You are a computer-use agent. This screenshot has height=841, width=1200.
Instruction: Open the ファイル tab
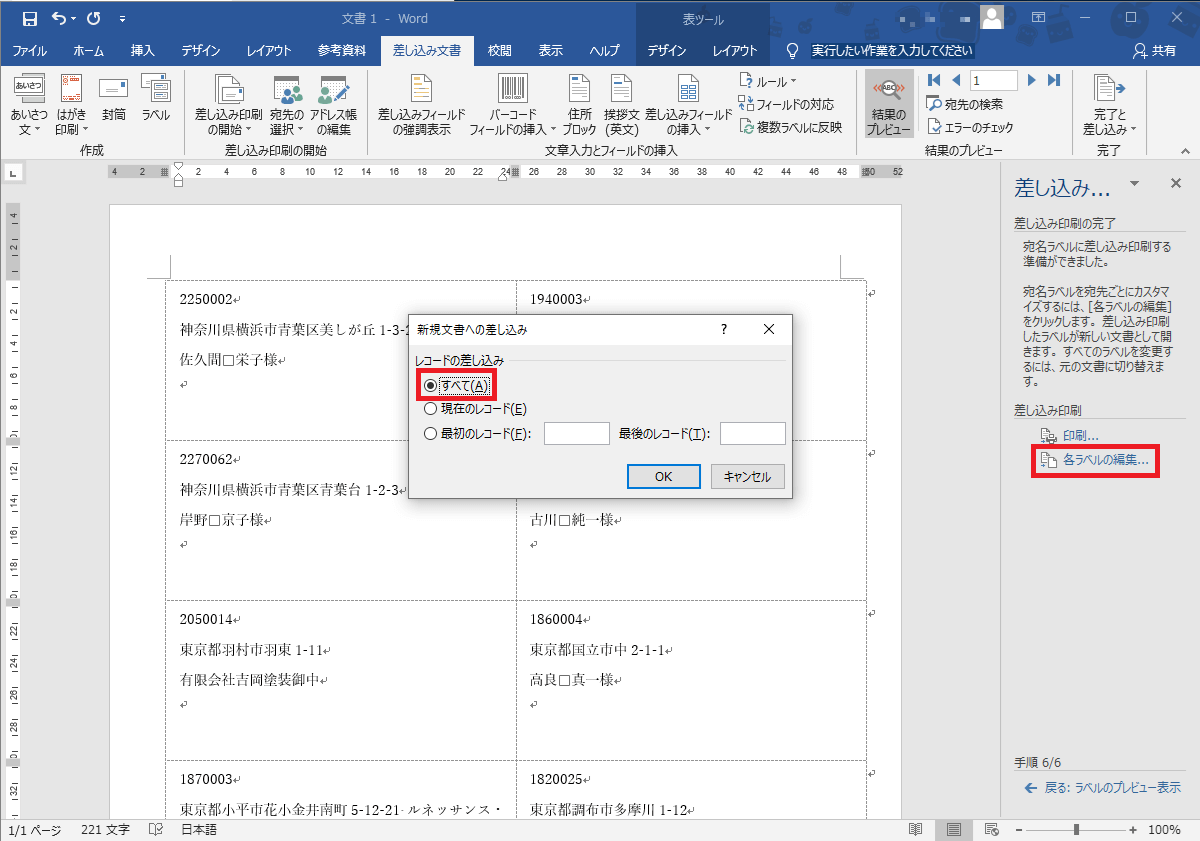29,51
